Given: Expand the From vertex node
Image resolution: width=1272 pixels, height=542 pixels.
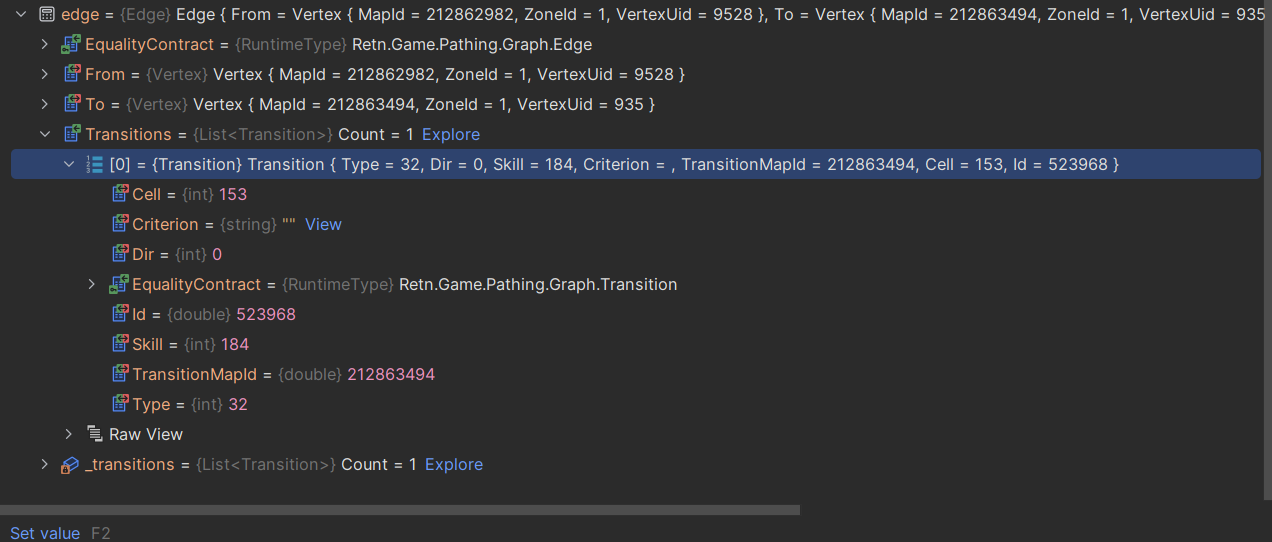Looking at the screenshot, I should click(44, 75).
